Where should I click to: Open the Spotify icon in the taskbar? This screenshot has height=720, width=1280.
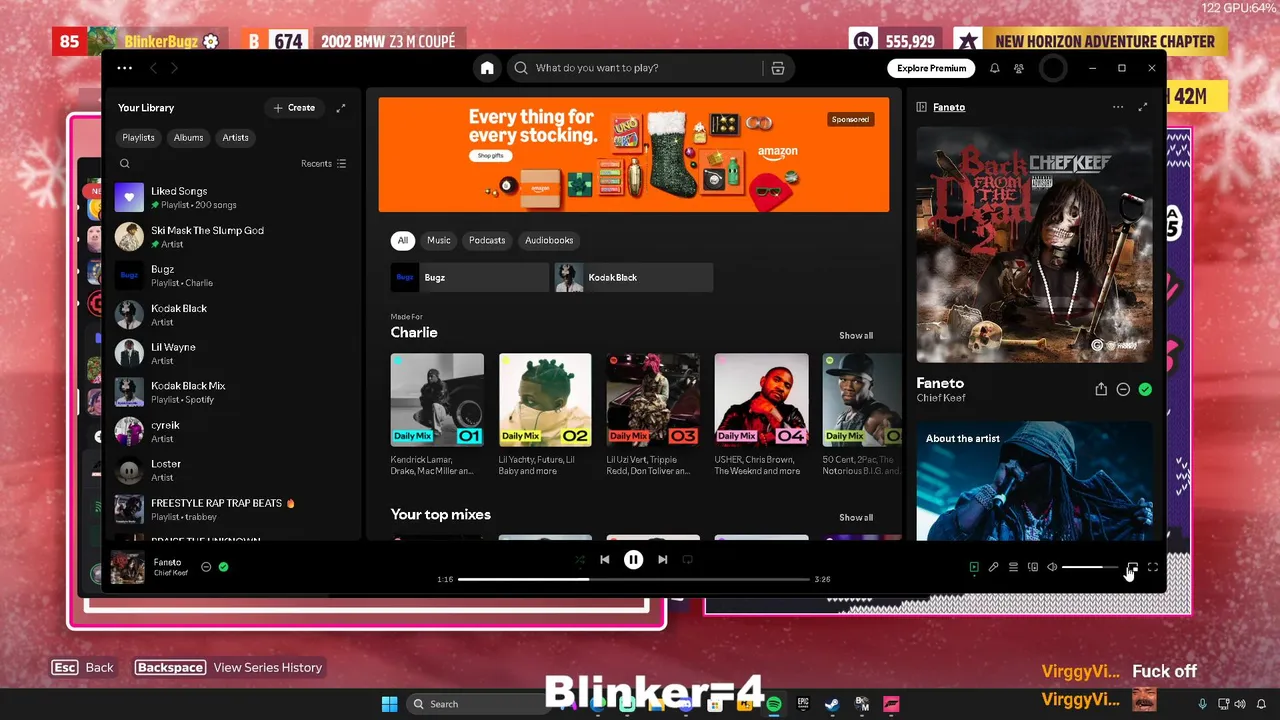(x=774, y=704)
